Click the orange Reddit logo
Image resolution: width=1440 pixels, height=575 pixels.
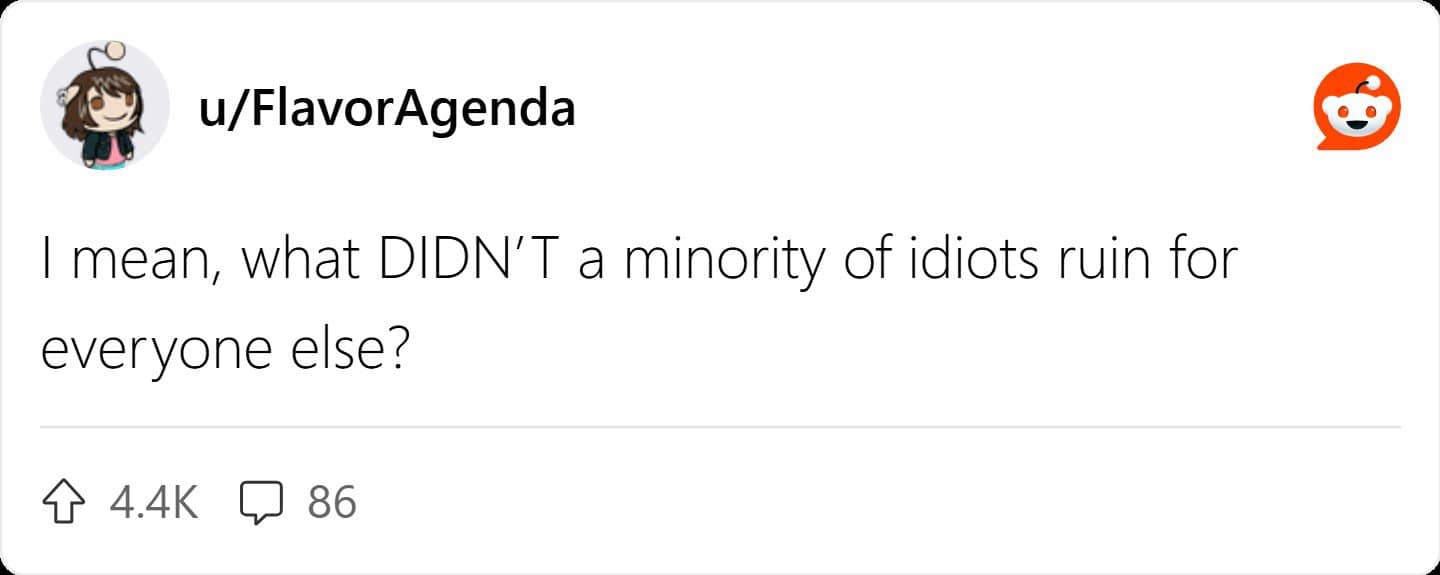tap(1356, 107)
